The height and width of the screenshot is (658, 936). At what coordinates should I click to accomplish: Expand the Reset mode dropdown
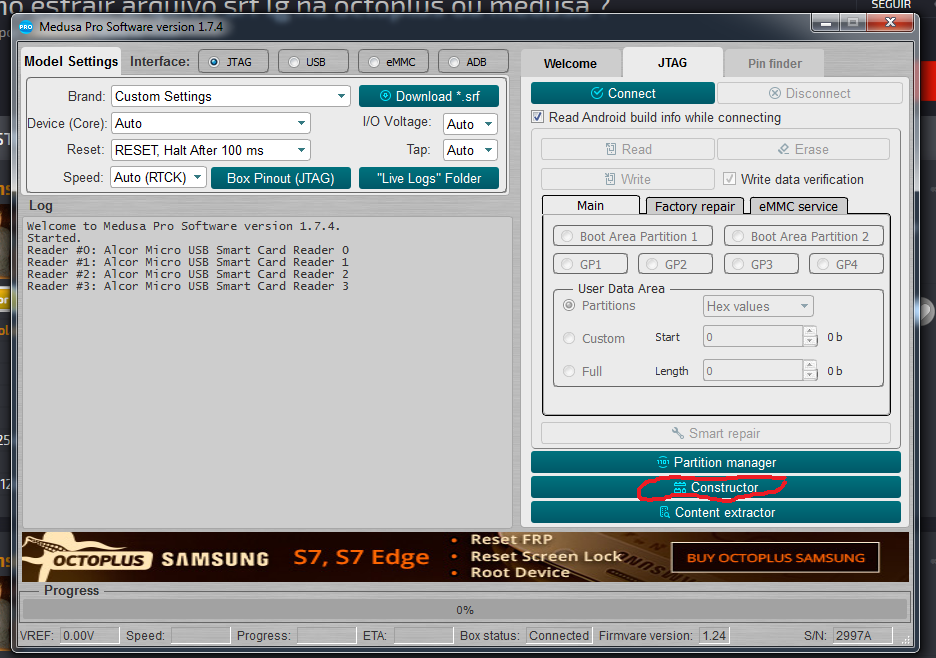pos(211,150)
